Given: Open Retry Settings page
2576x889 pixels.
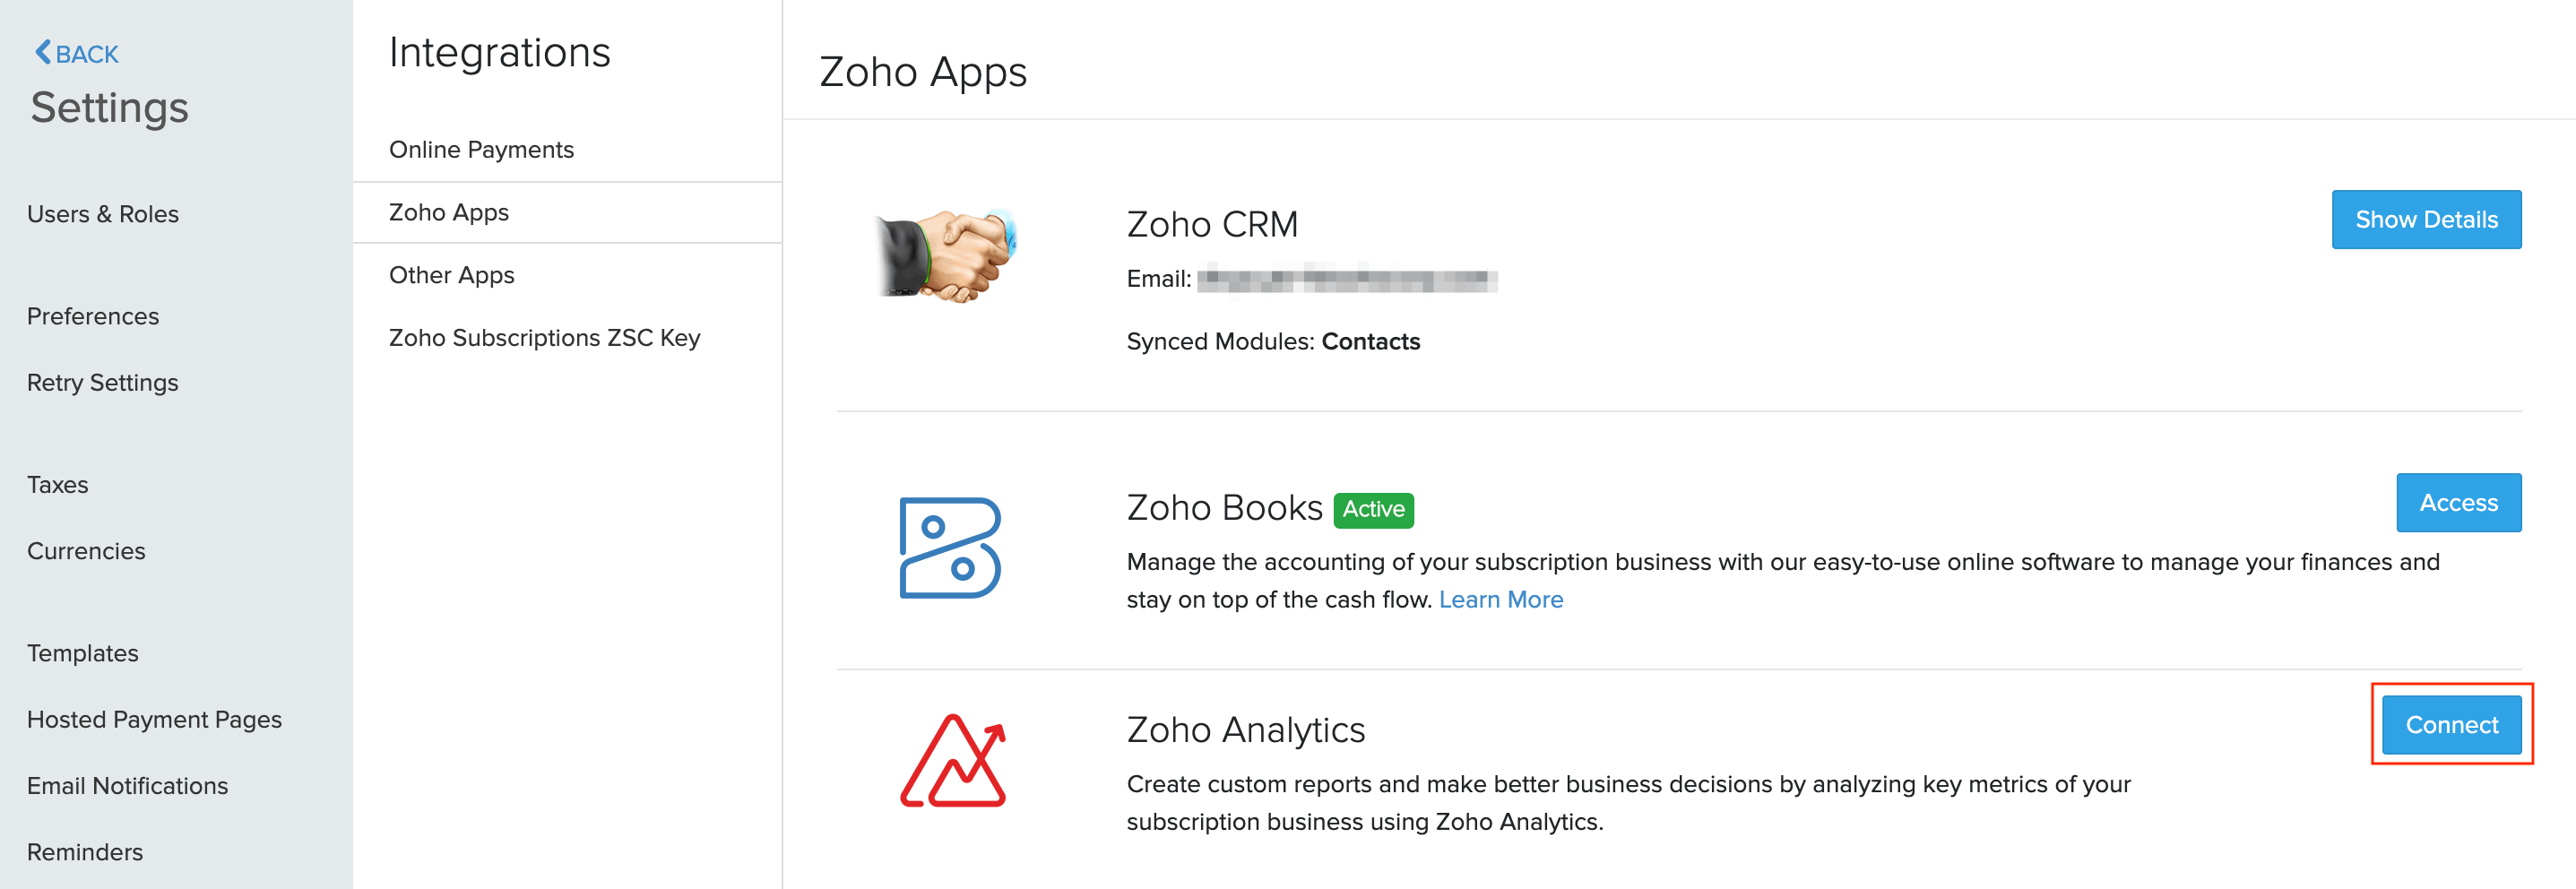Looking at the screenshot, I should click(x=103, y=383).
